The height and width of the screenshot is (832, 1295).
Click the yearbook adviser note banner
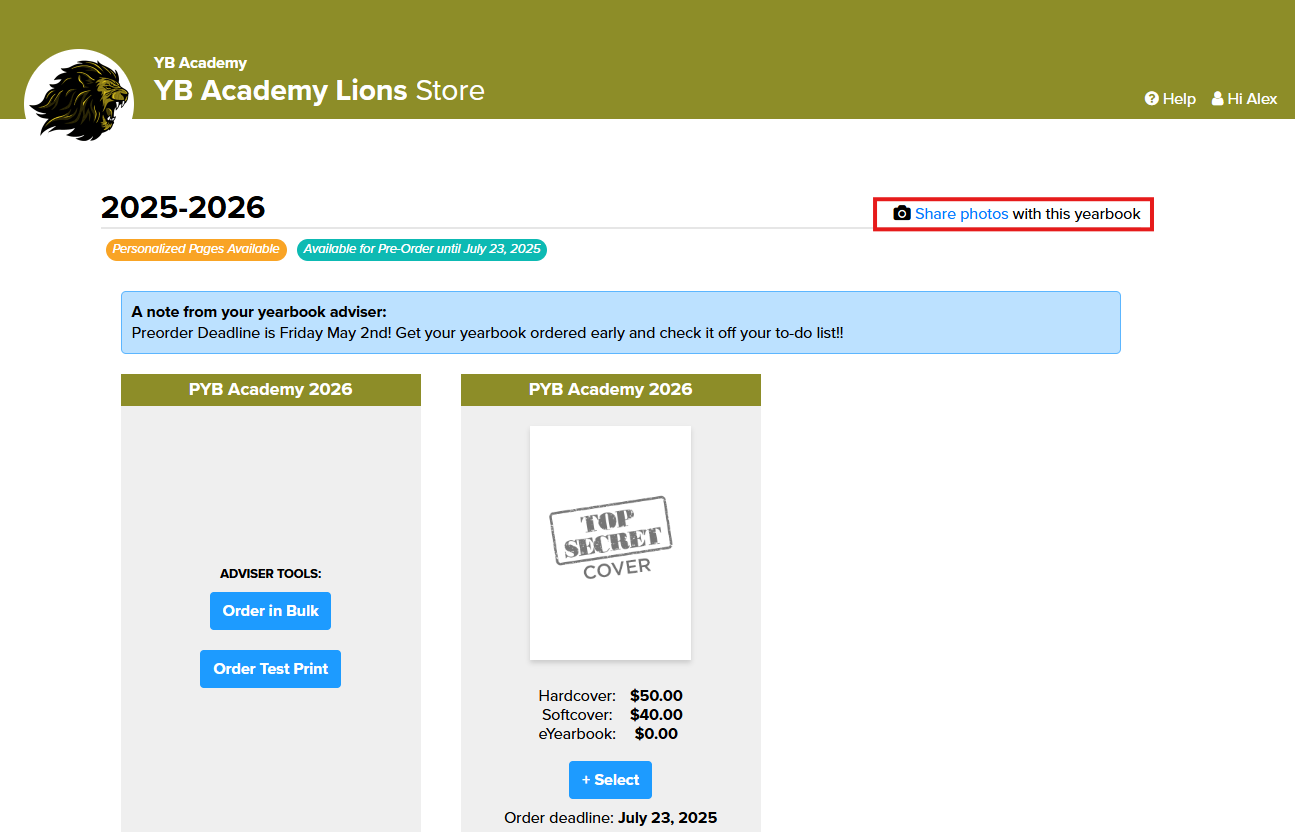pyautogui.click(x=620, y=322)
